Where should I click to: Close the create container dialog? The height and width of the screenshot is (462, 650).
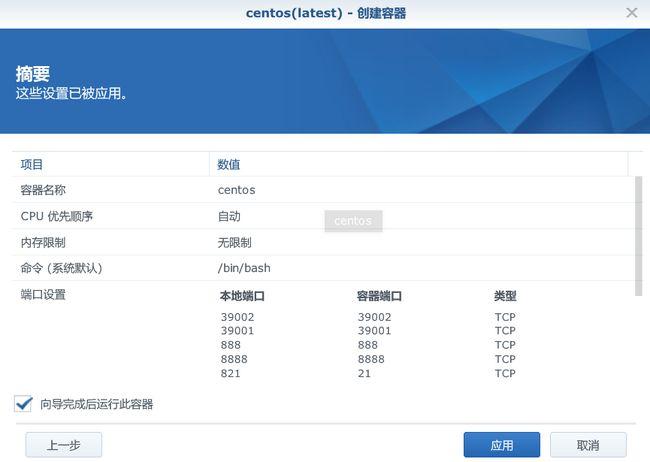coord(631,13)
